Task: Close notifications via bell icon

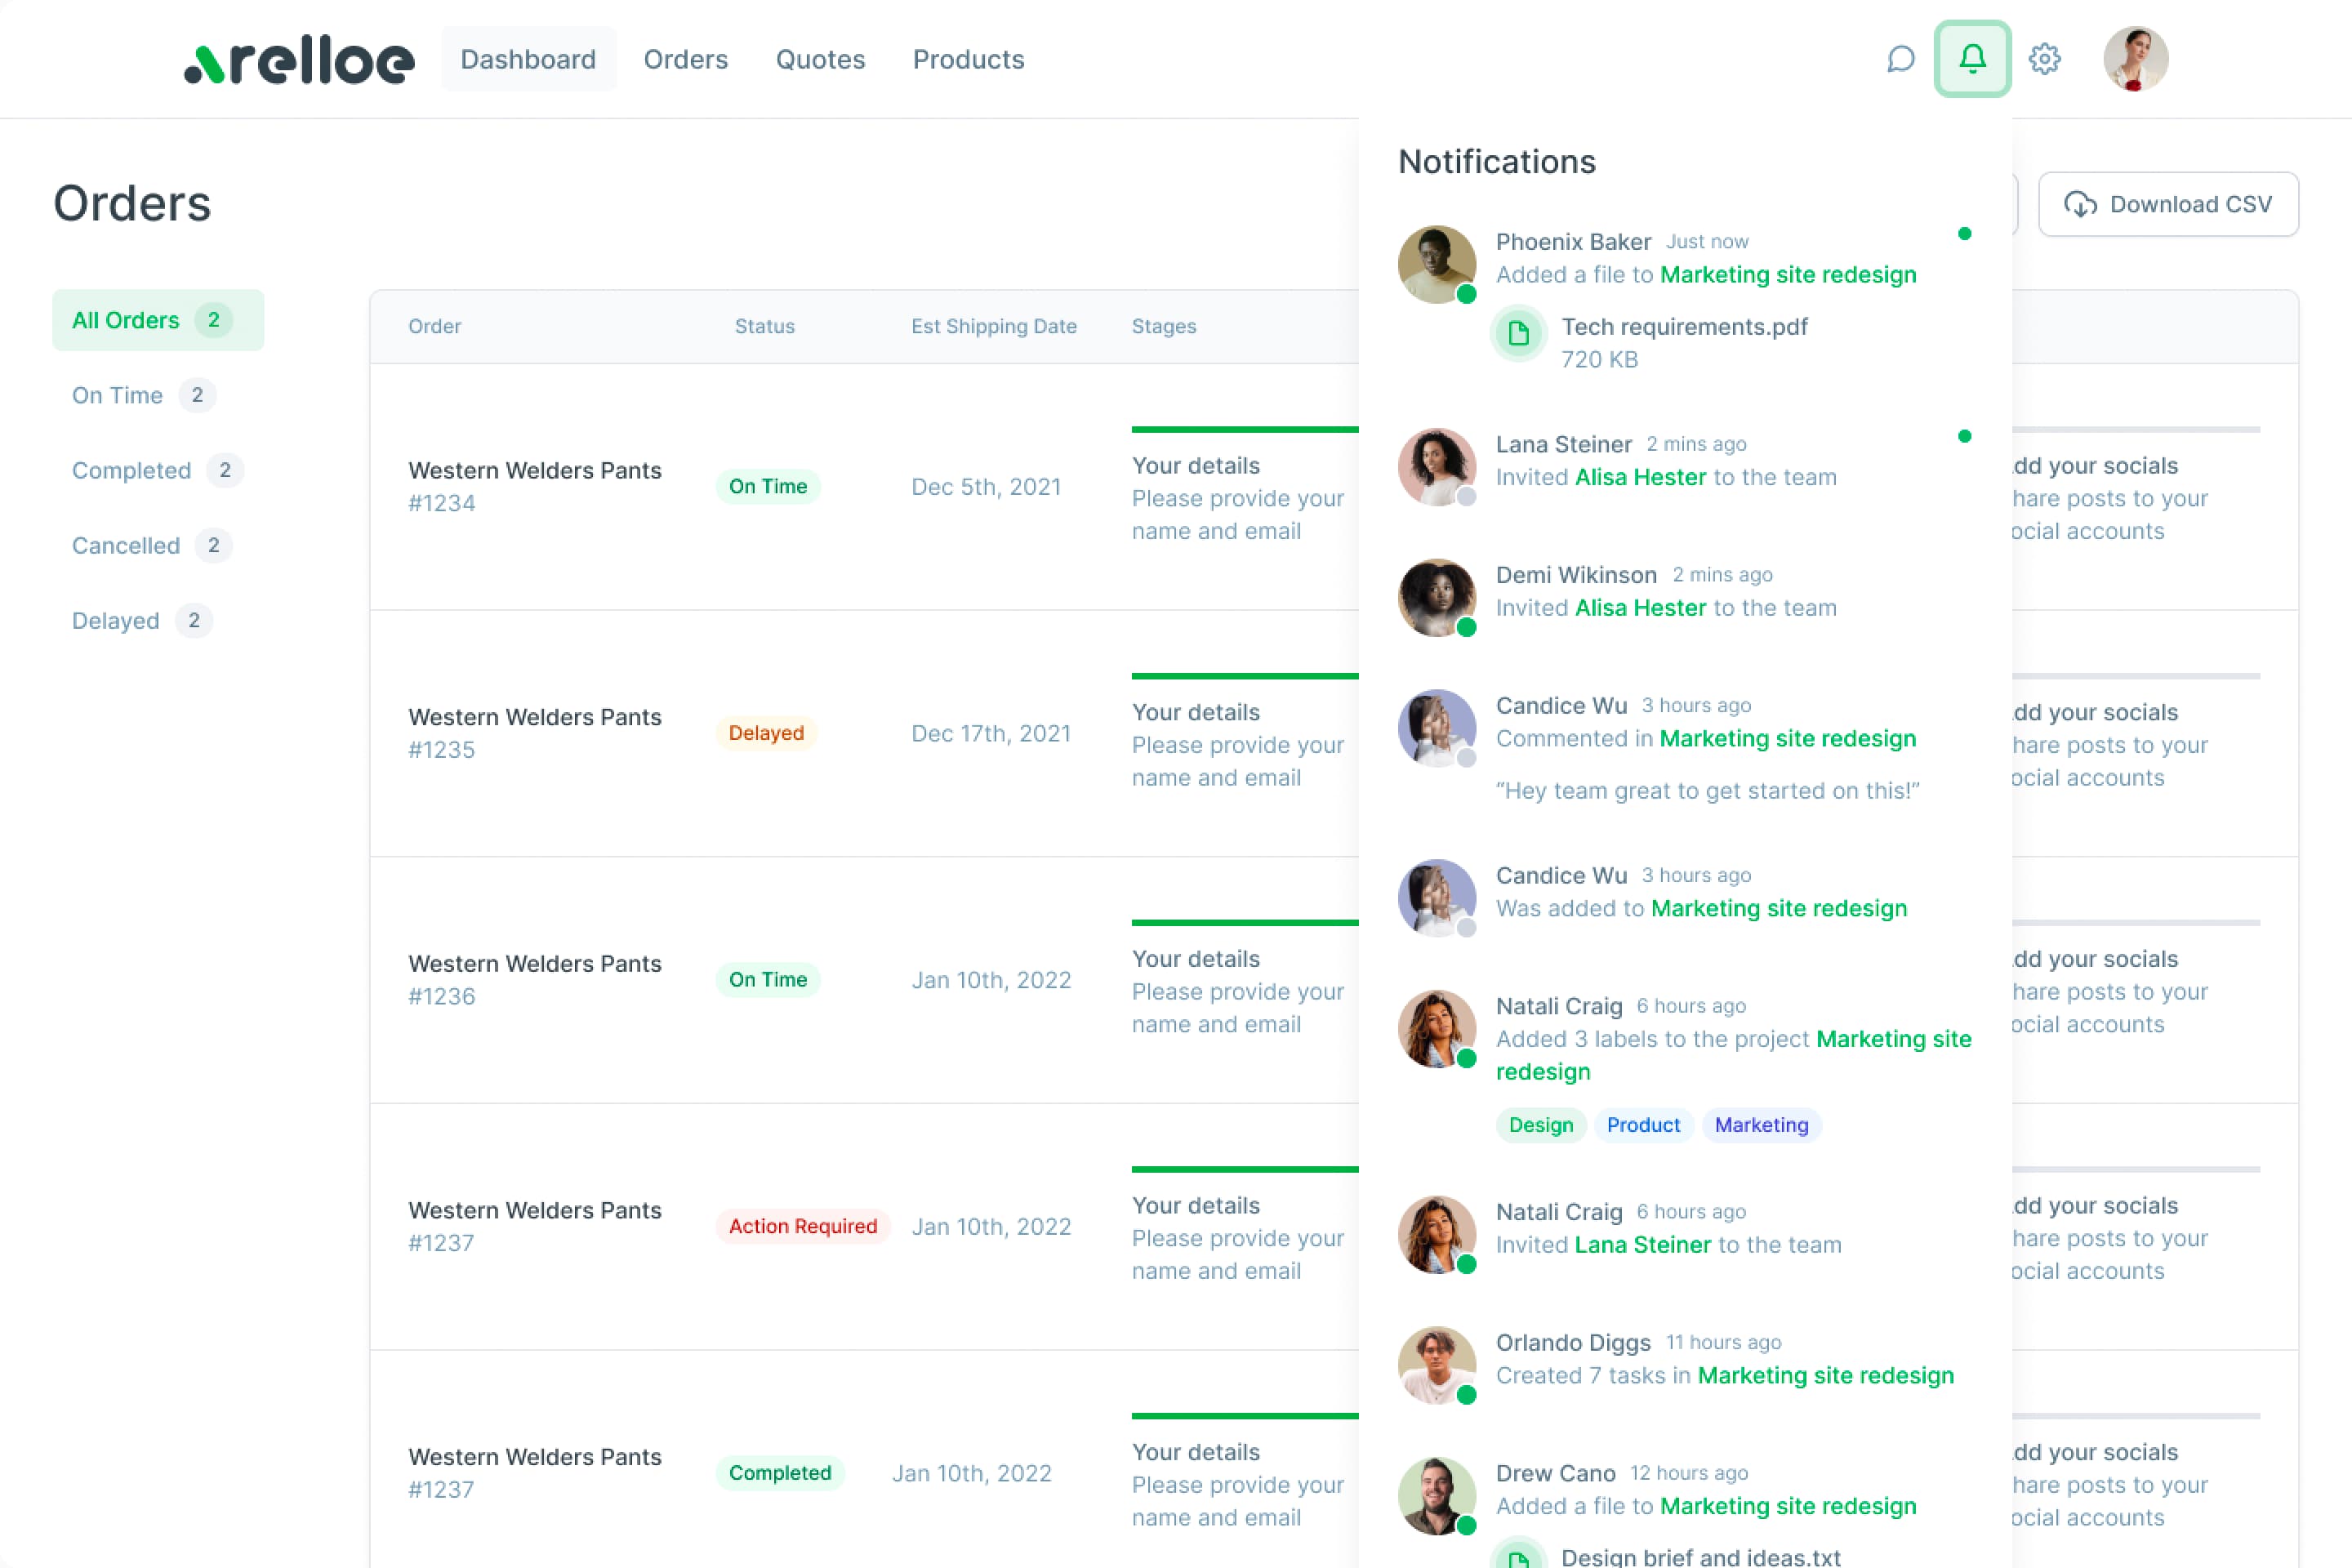Action: (x=1971, y=59)
